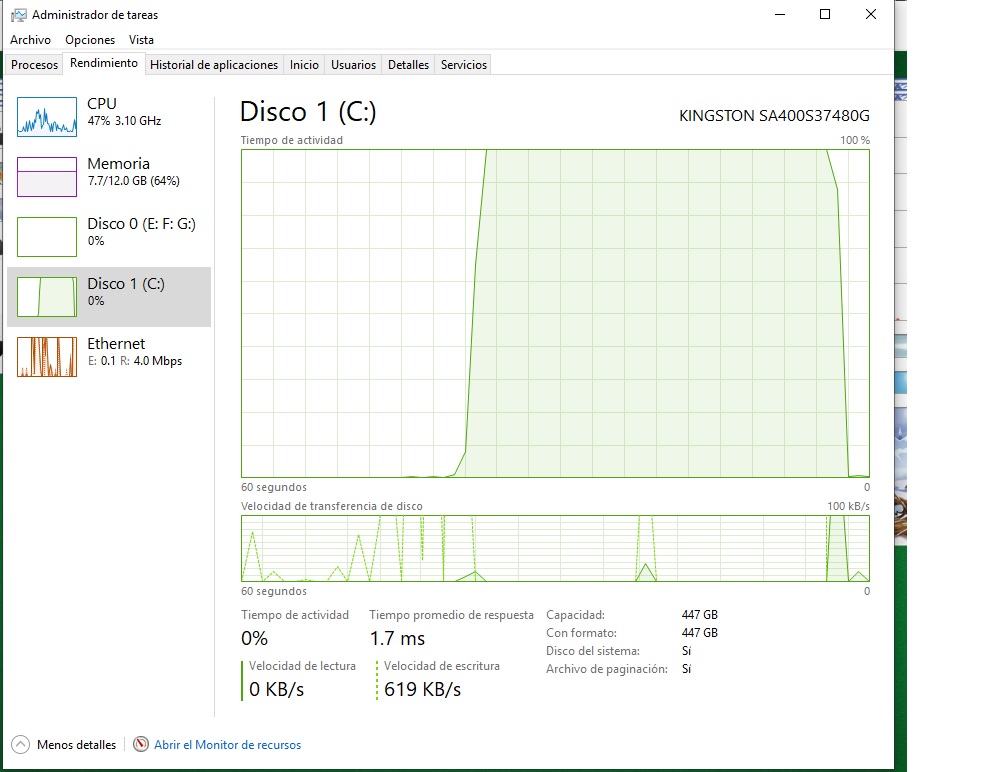Screen dimensions: 1008x772
Task: Click the Task Manager title bar icon
Action: coord(19,15)
